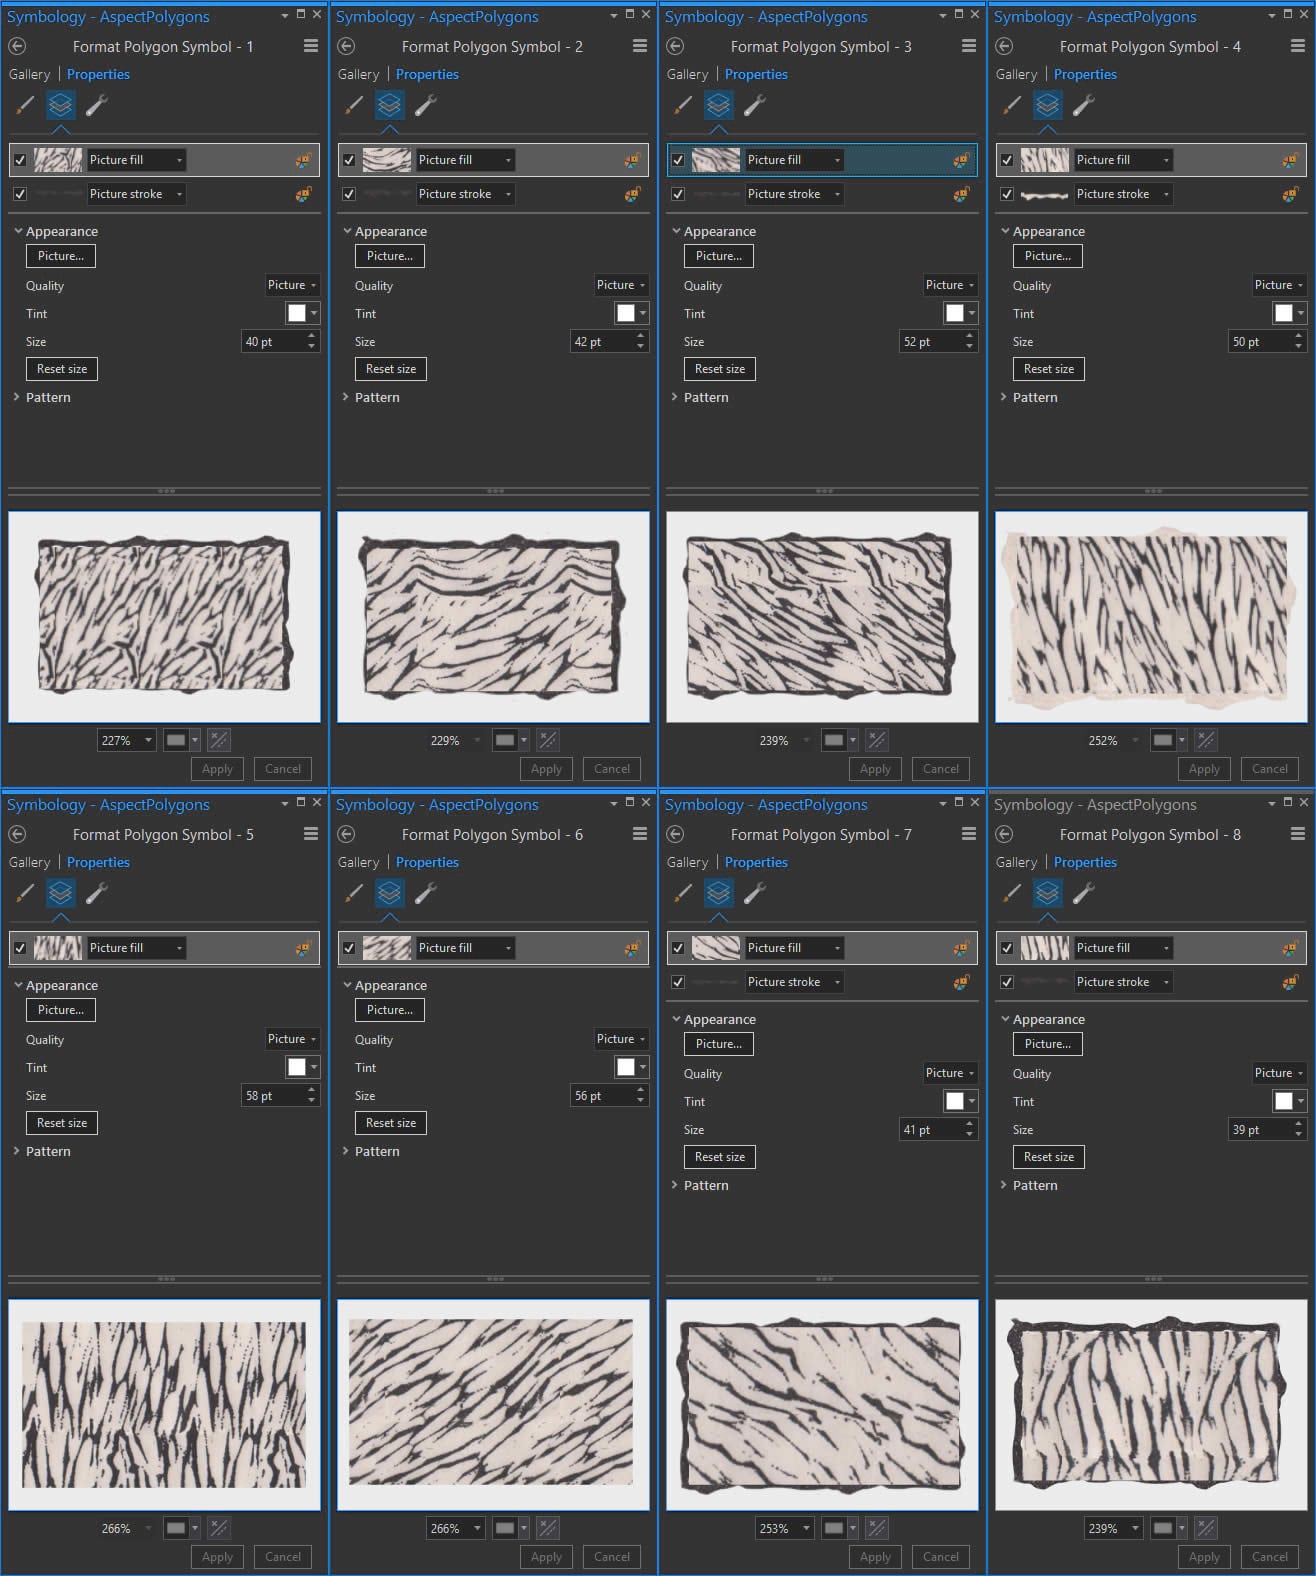Click attribute mapping icon for Picture stroke, panel 4
The height and width of the screenshot is (1576, 1316).
(1290, 194)
